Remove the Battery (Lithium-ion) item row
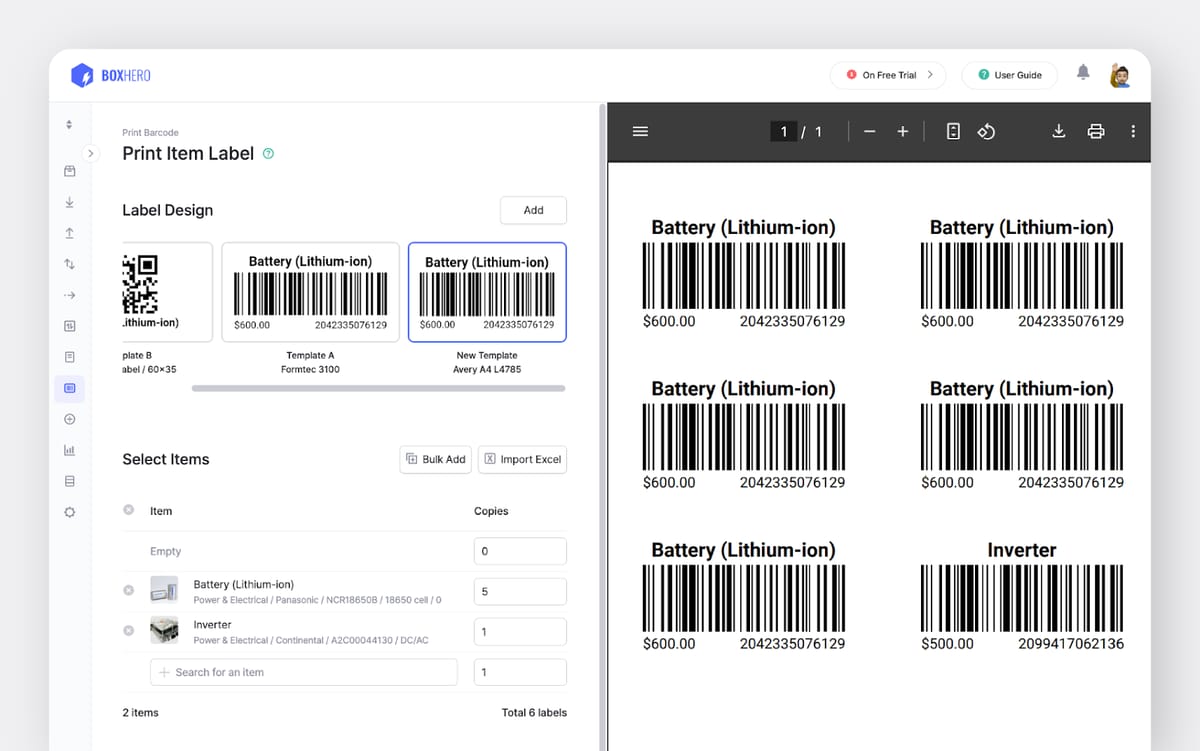 pyautogui.click(x=128, y=591)
